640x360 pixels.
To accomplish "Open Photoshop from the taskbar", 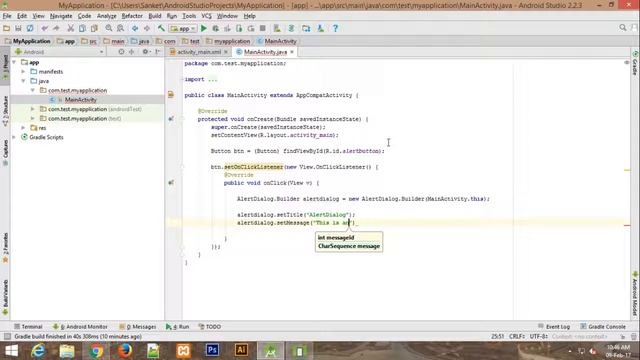I will [x=212, y=351].
